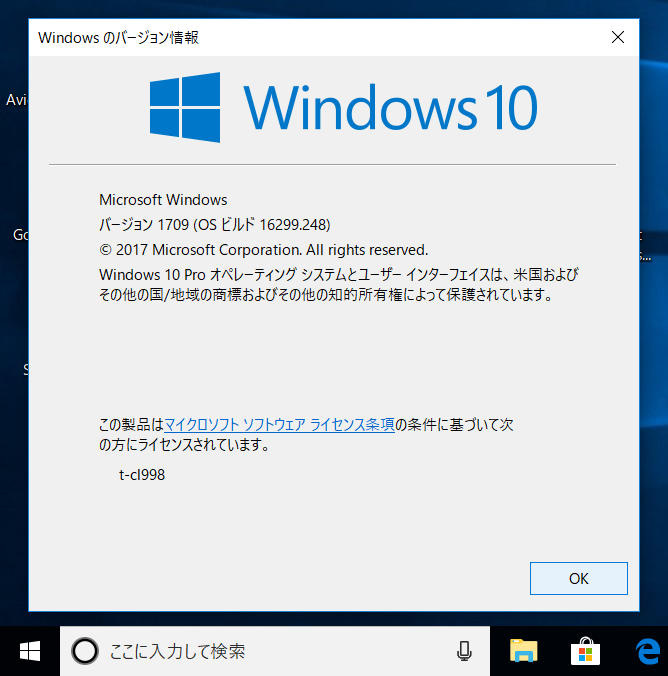The image size is (668, 676).
Task: Click the OK button
Action: pos(578,578)
